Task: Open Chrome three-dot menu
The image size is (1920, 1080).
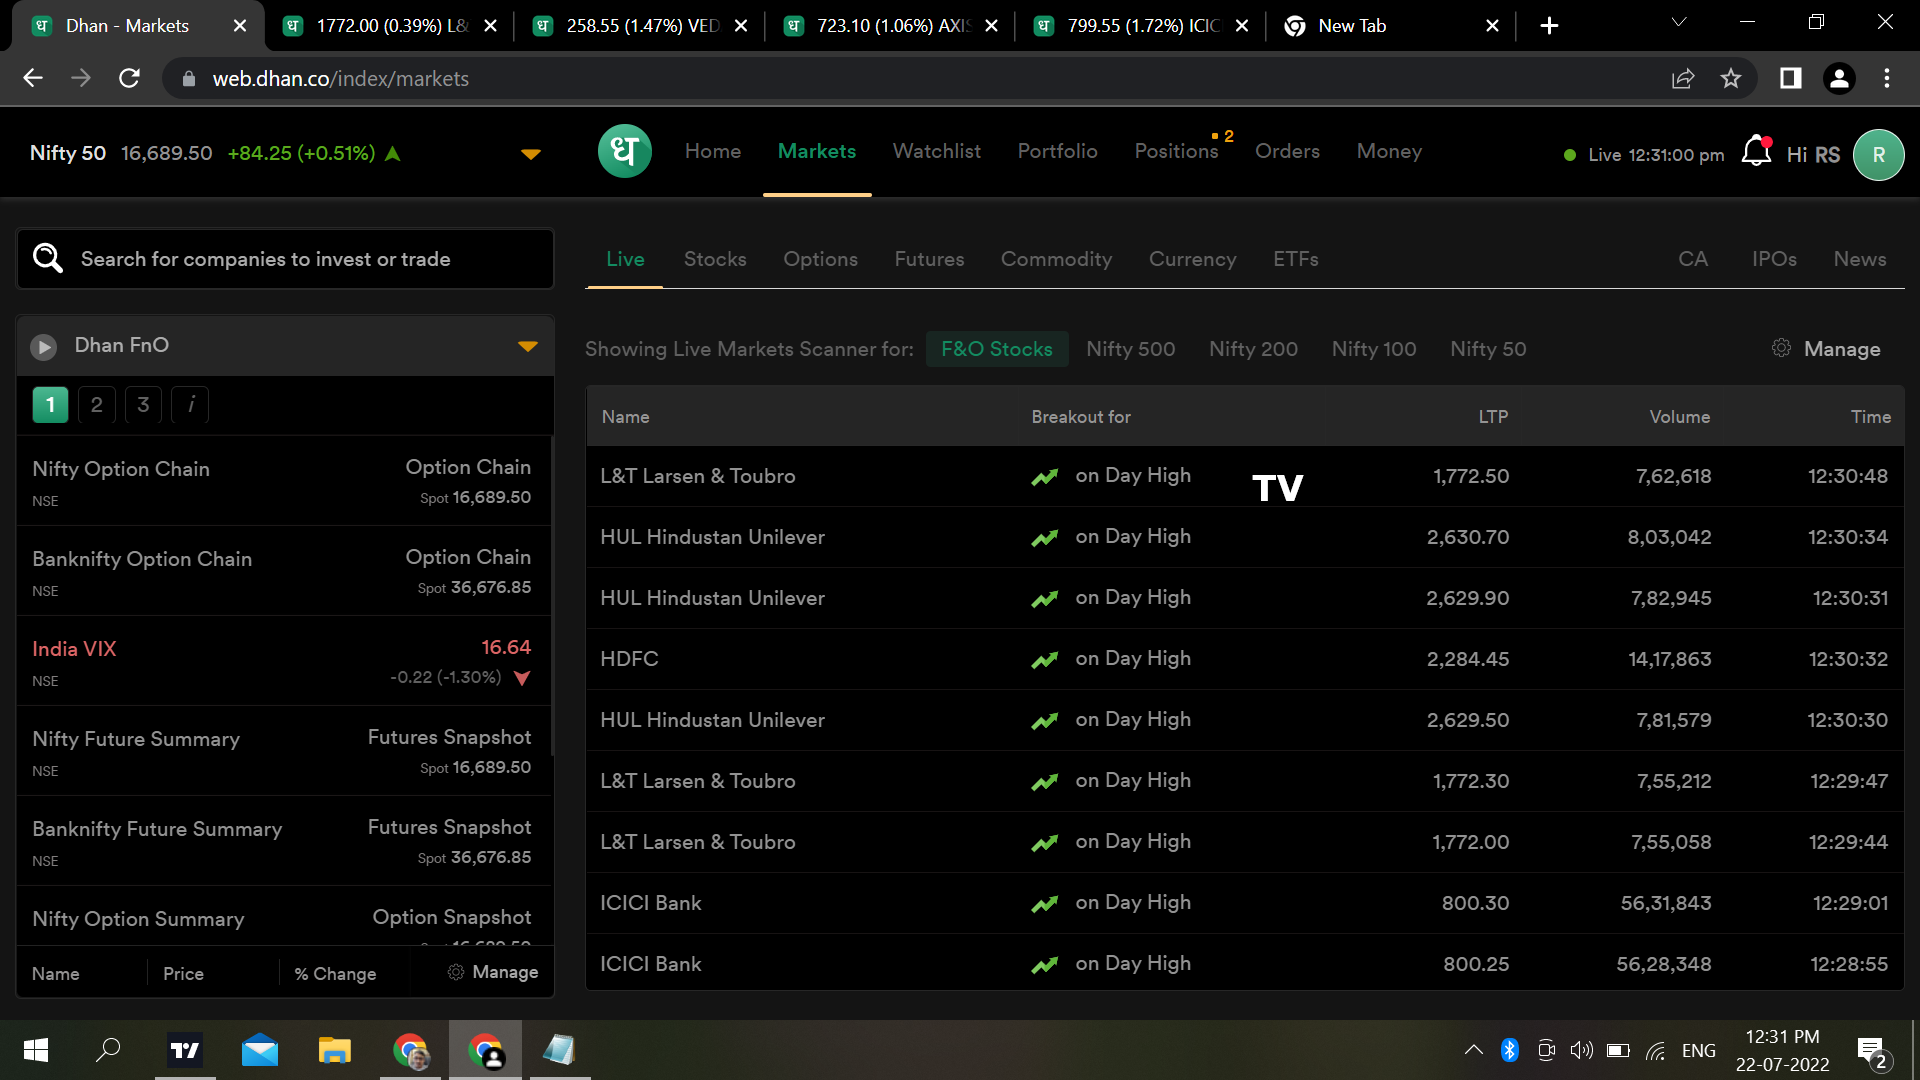Action: 1887,78
